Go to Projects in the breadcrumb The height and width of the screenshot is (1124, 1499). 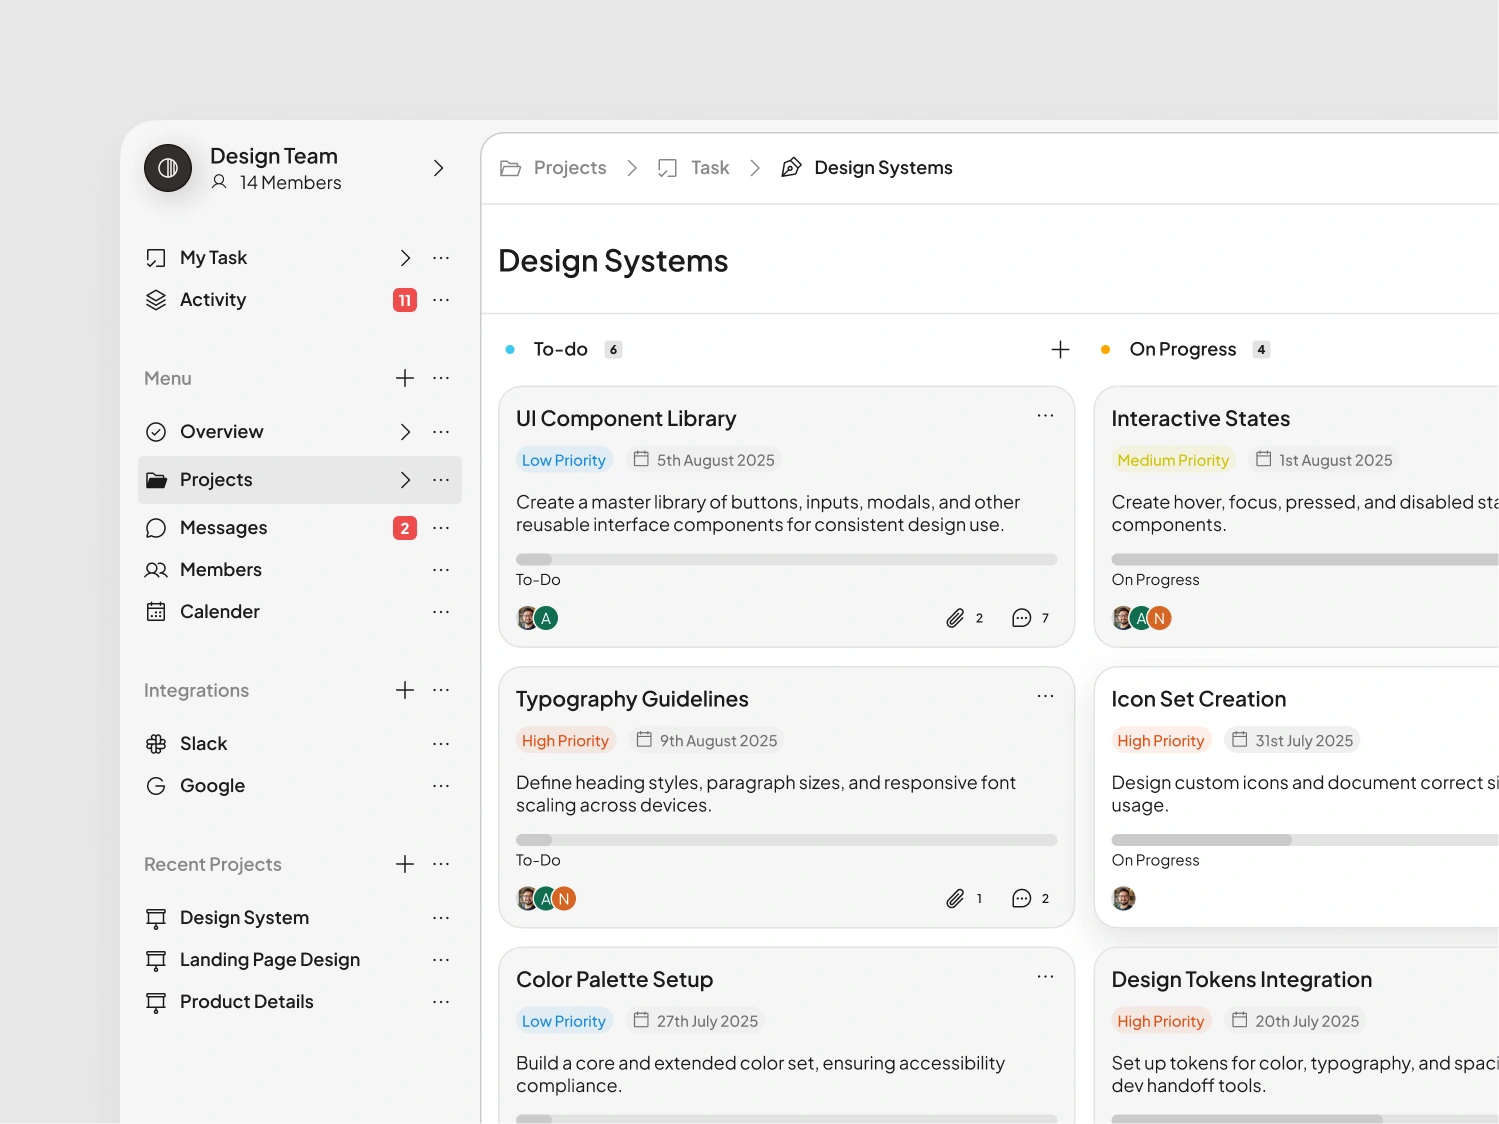(x=569, y=168)
